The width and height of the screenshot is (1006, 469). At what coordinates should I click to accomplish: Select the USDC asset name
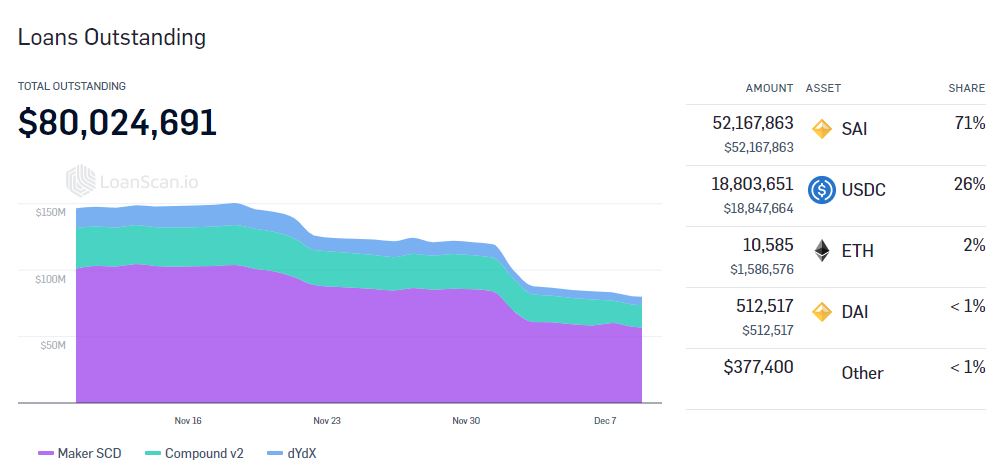tap(864, 190)
